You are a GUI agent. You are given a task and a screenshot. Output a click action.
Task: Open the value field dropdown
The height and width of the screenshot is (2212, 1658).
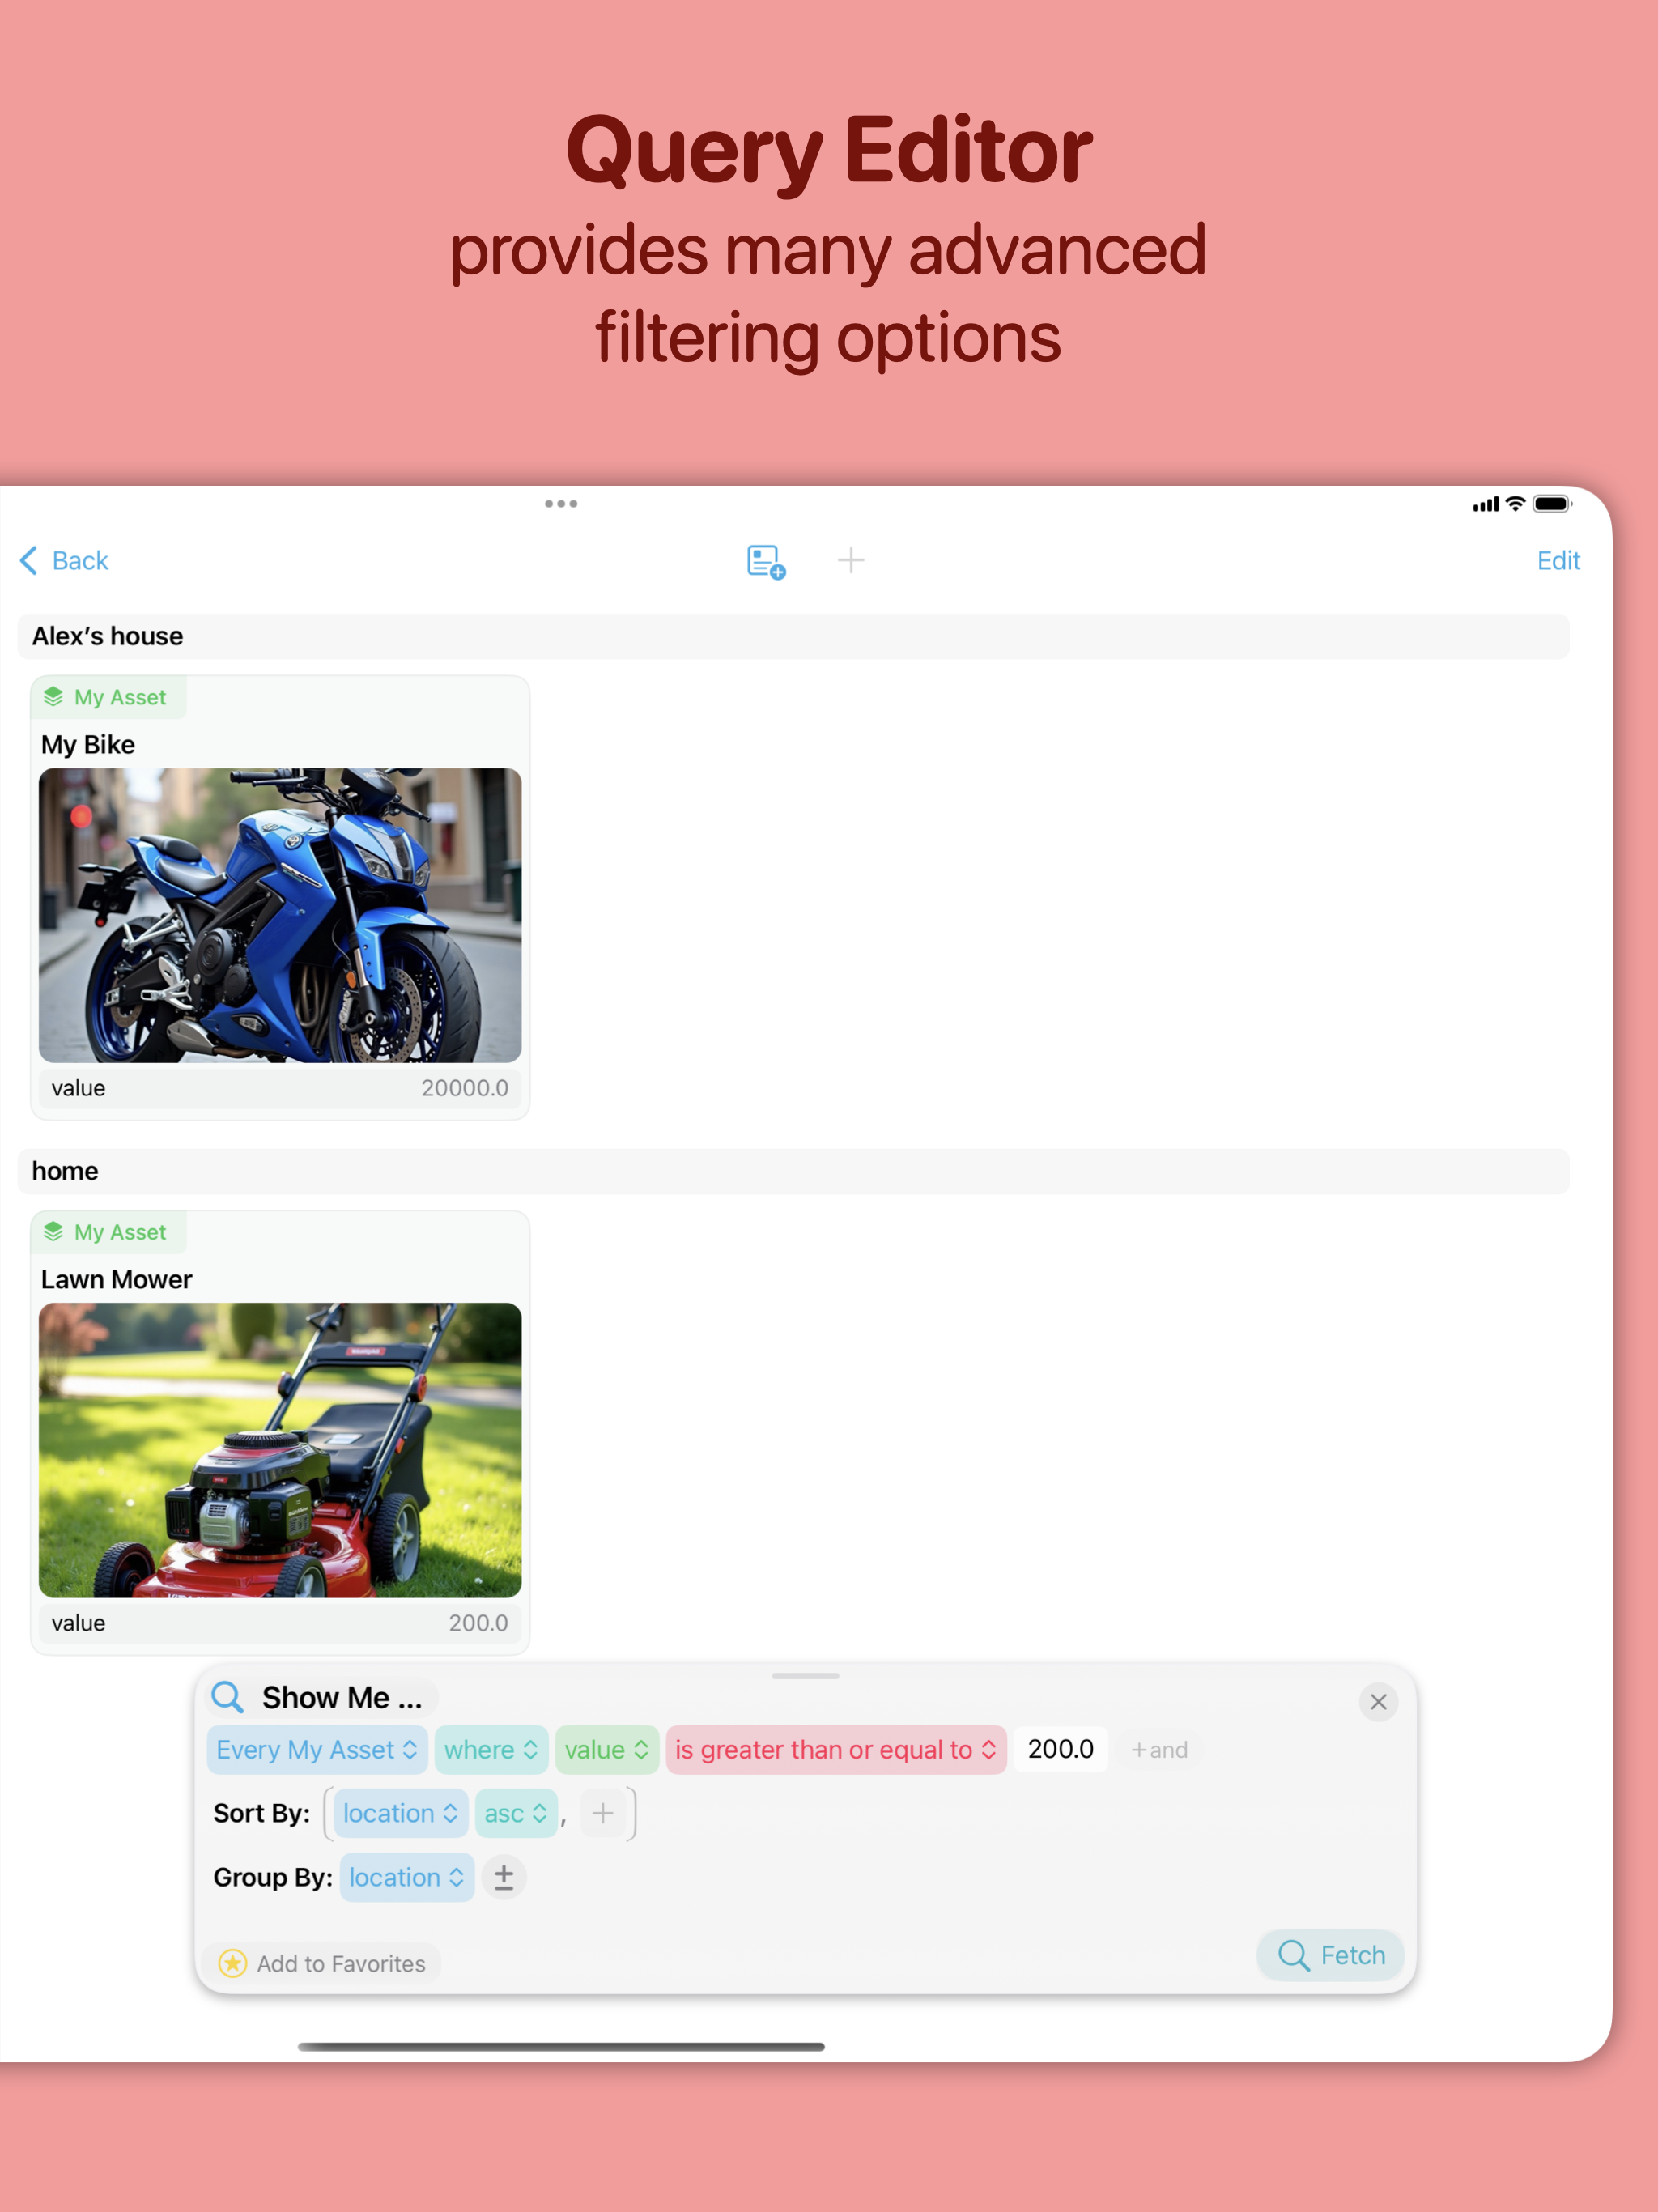607,1750
